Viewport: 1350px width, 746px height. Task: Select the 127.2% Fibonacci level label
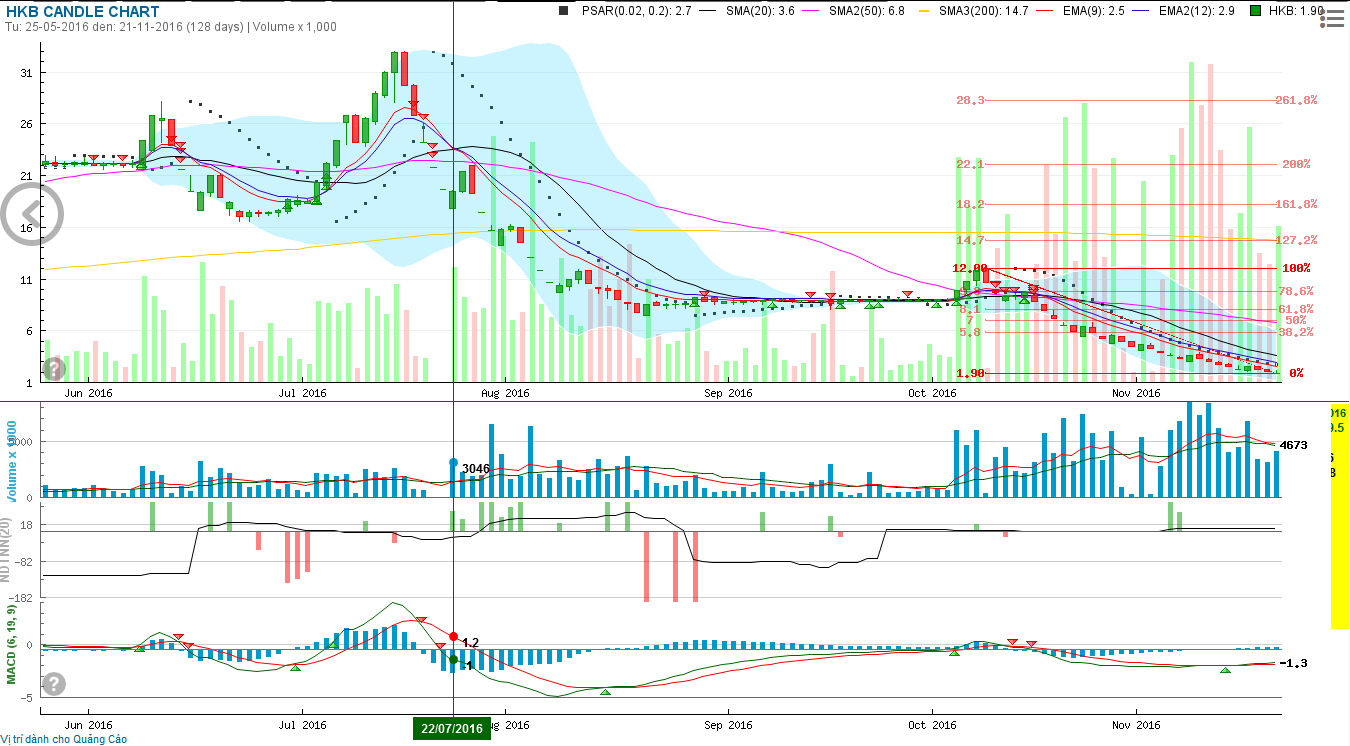[1296, 240]
